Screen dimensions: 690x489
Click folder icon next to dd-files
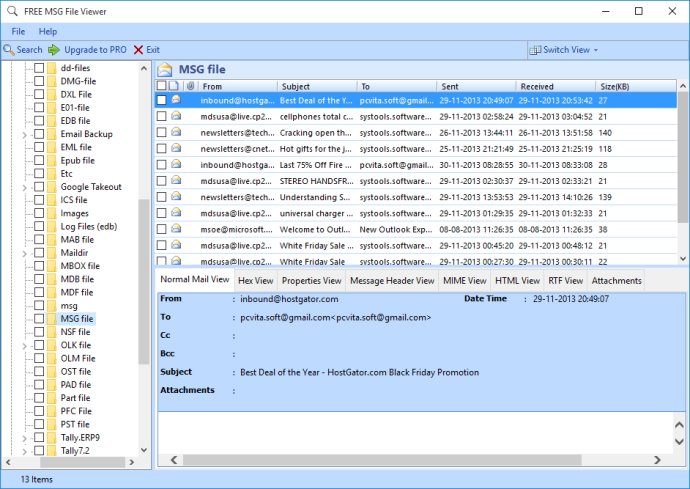coord(52,68)
